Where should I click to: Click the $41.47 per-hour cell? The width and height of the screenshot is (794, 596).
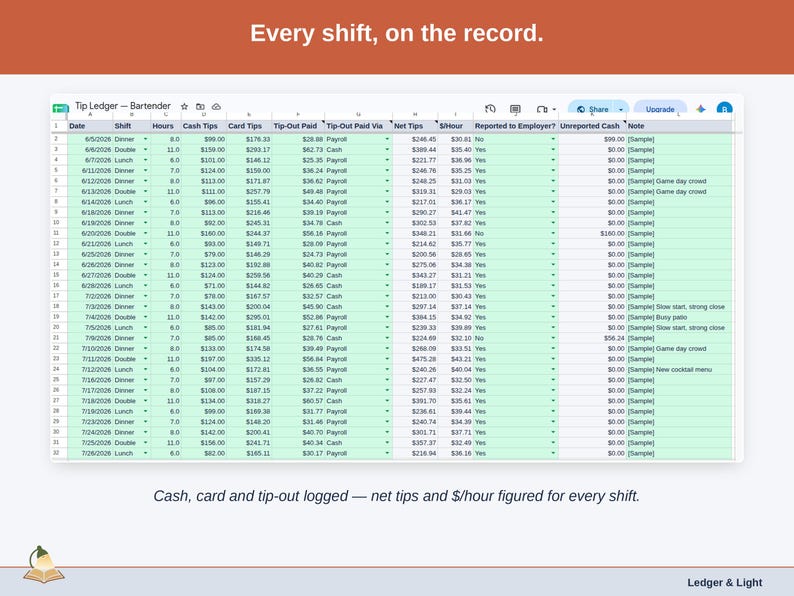click(455, 212)
